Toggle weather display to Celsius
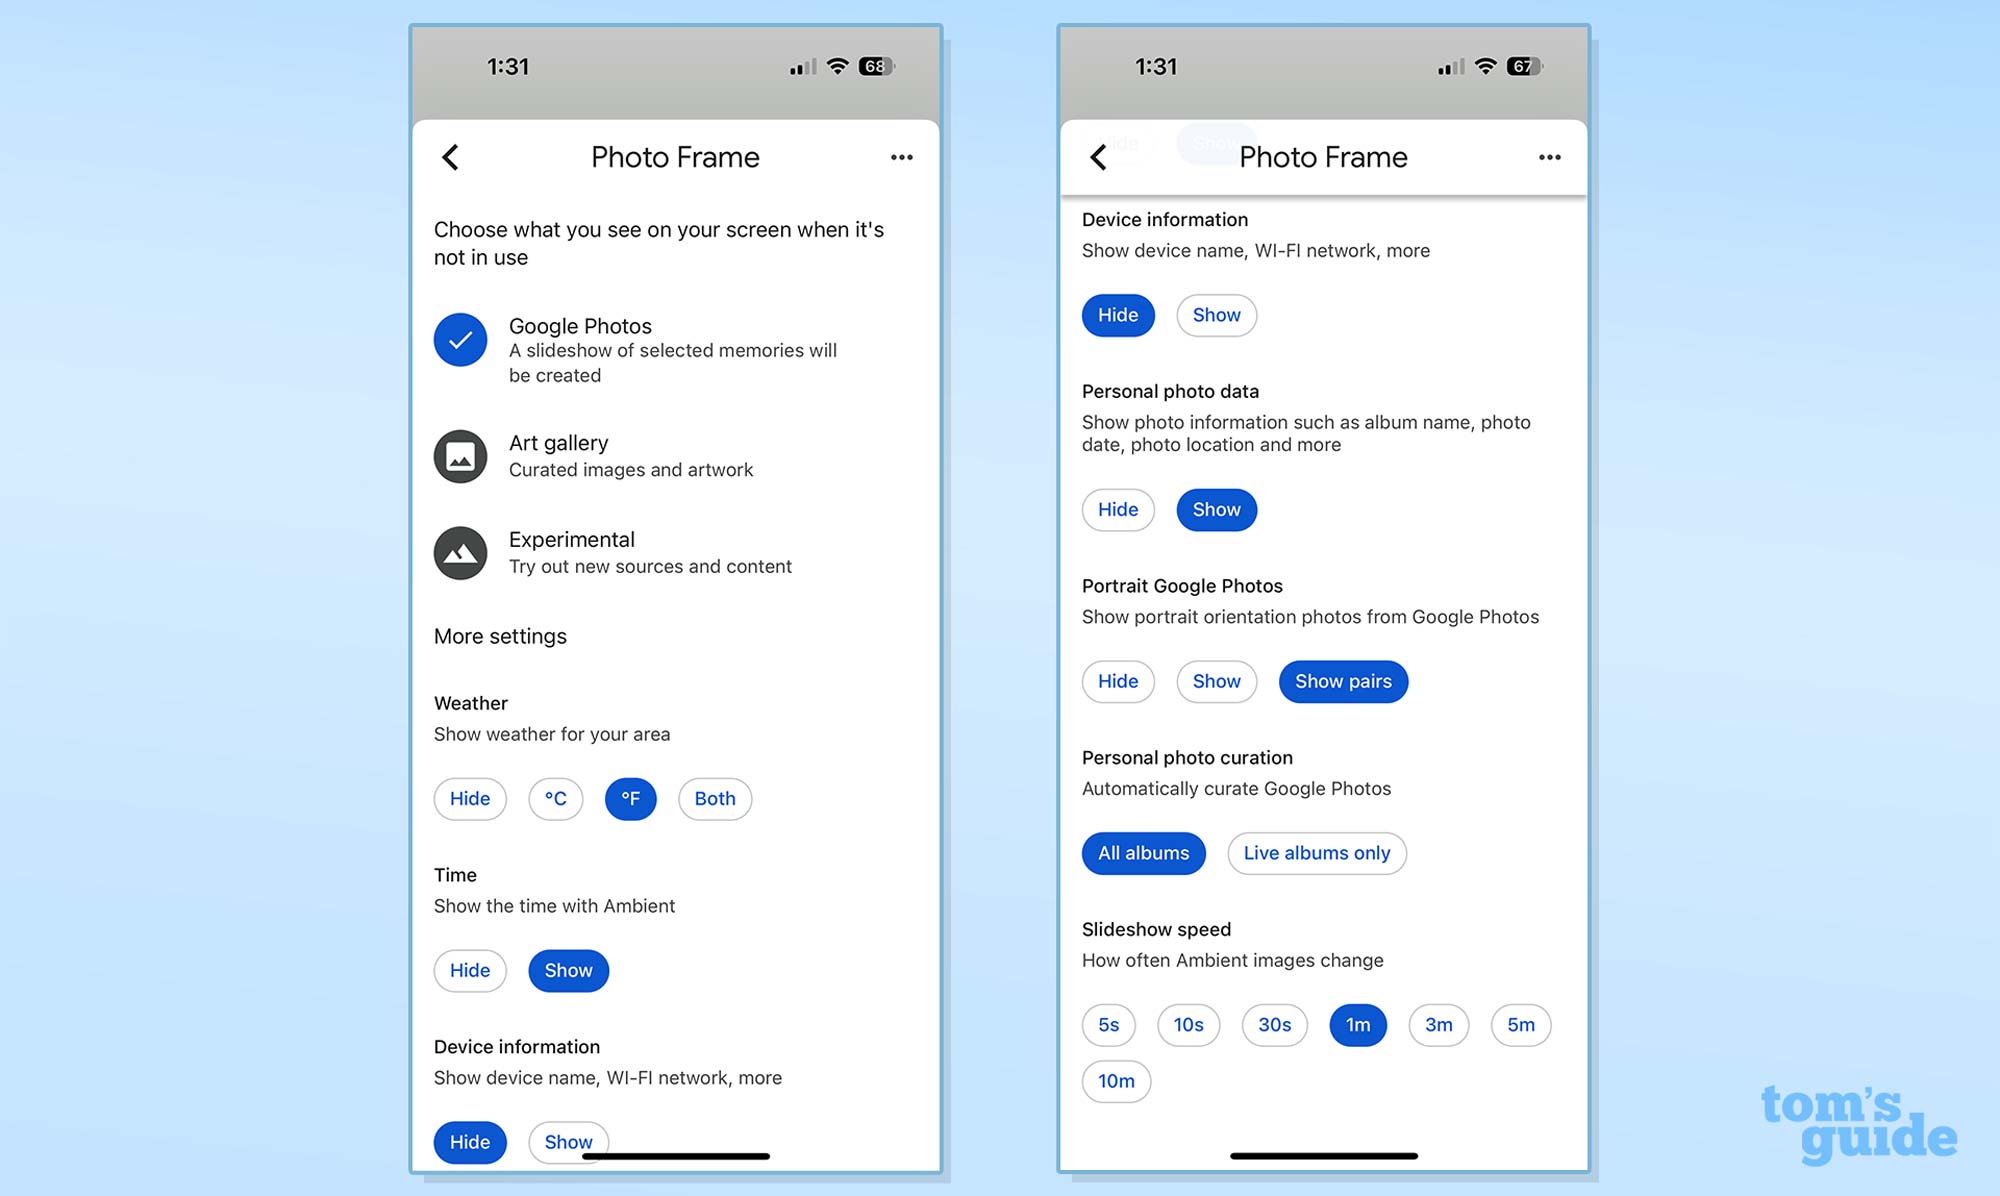The image size is (2000, 1196). (x=555, y=797)
